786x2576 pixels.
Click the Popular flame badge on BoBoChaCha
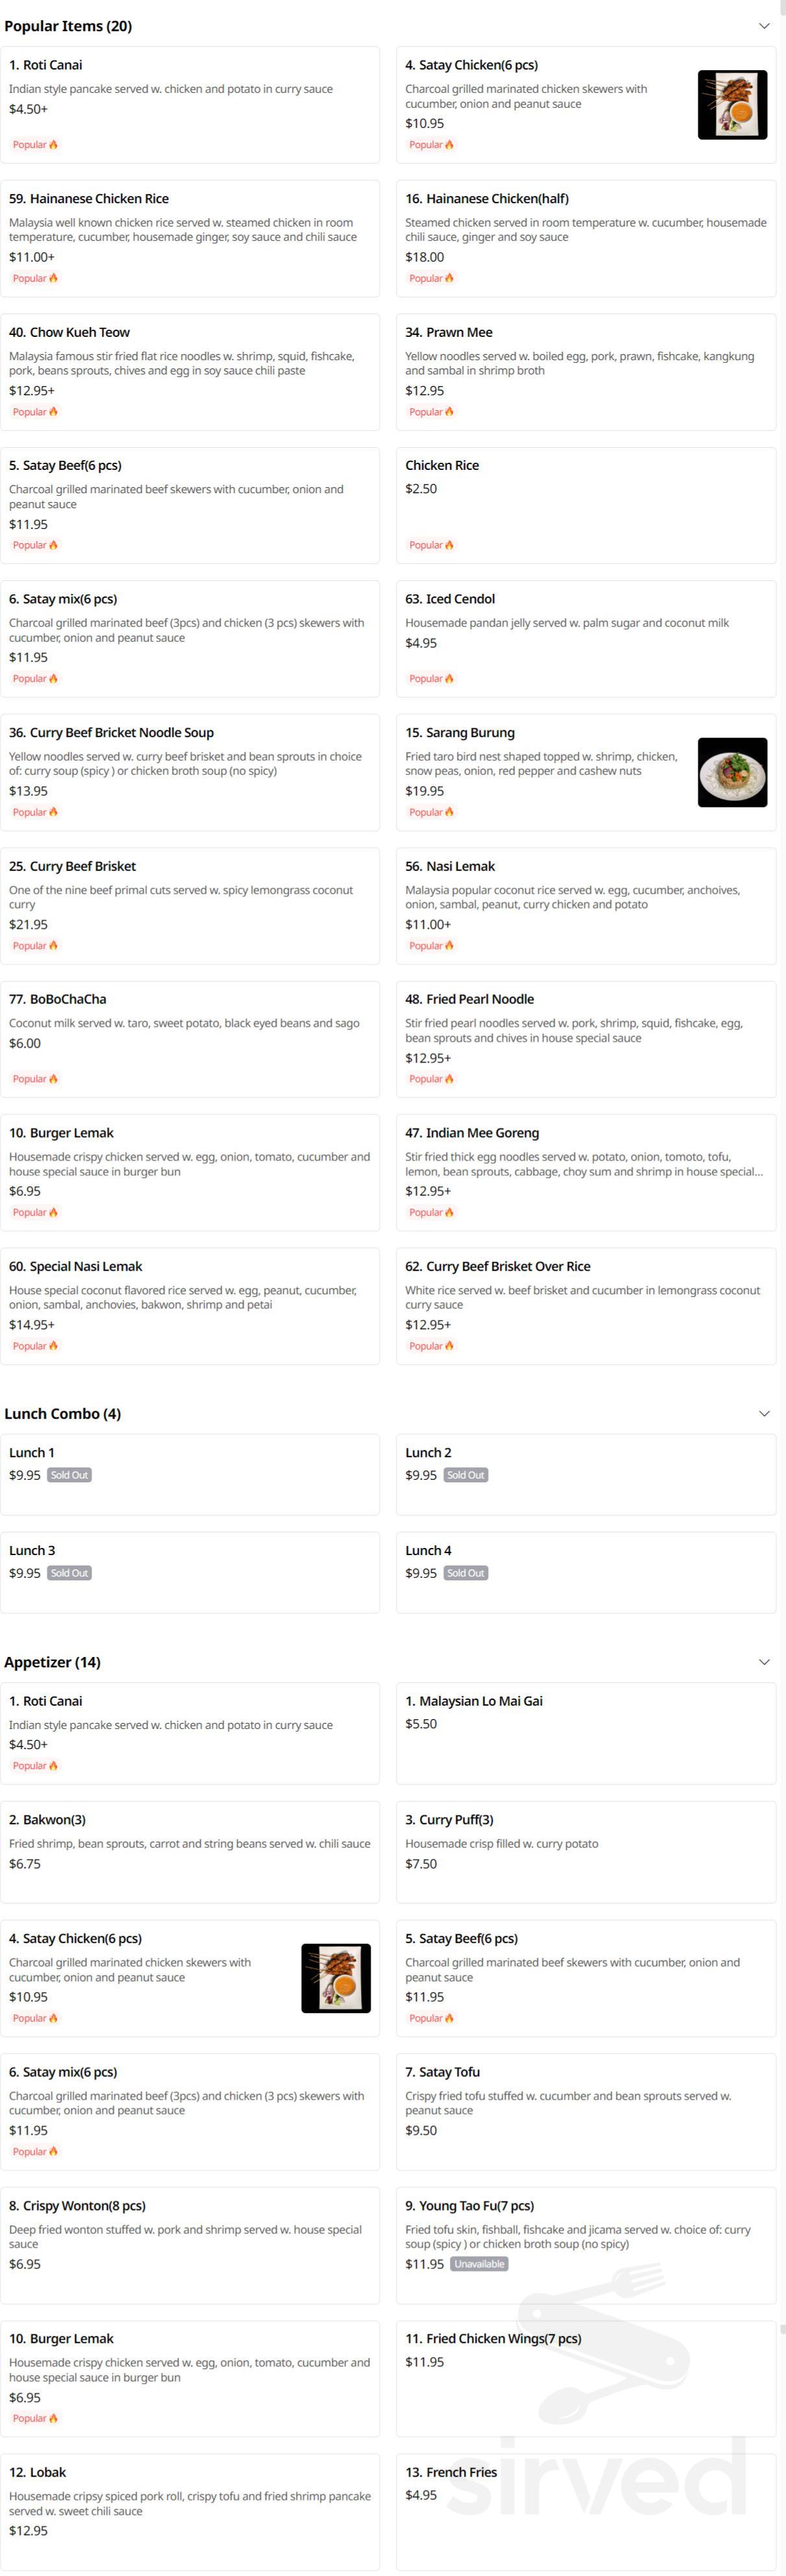35,1079
